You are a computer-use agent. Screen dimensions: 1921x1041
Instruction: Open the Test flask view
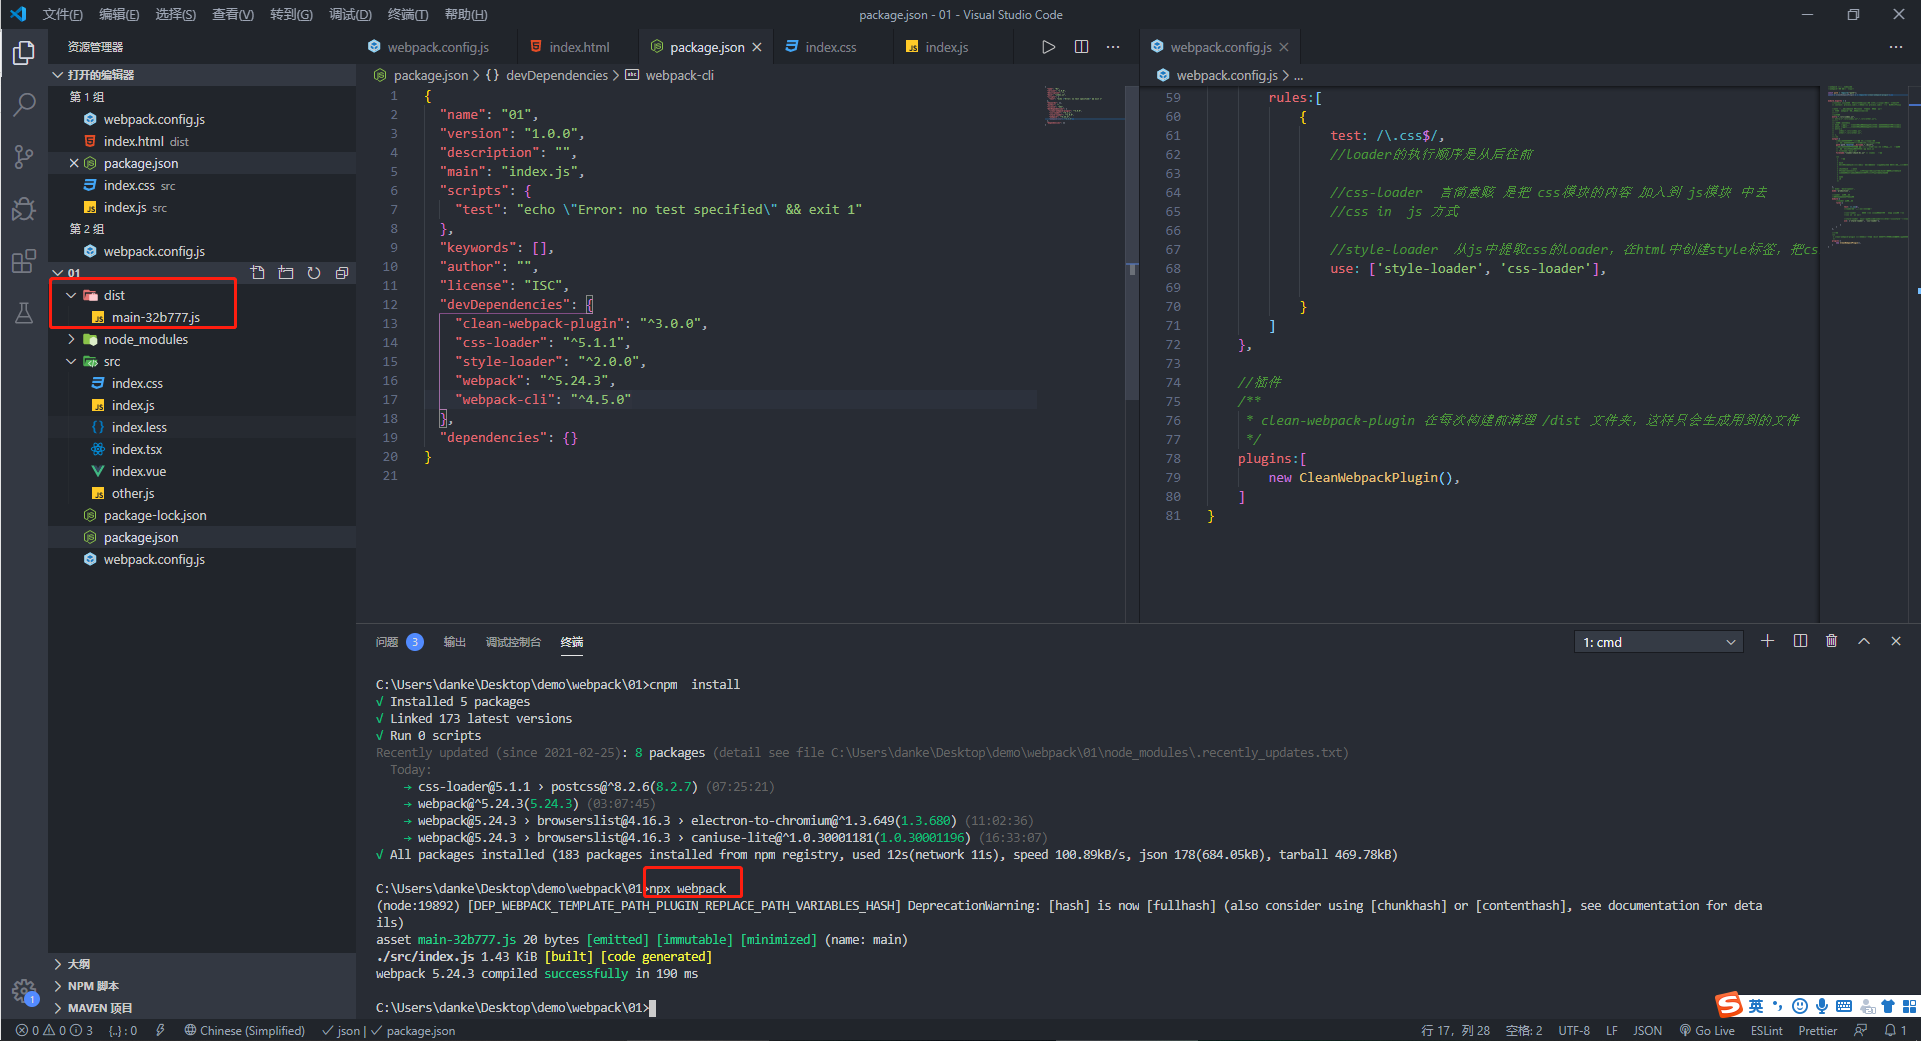point(24,313)
